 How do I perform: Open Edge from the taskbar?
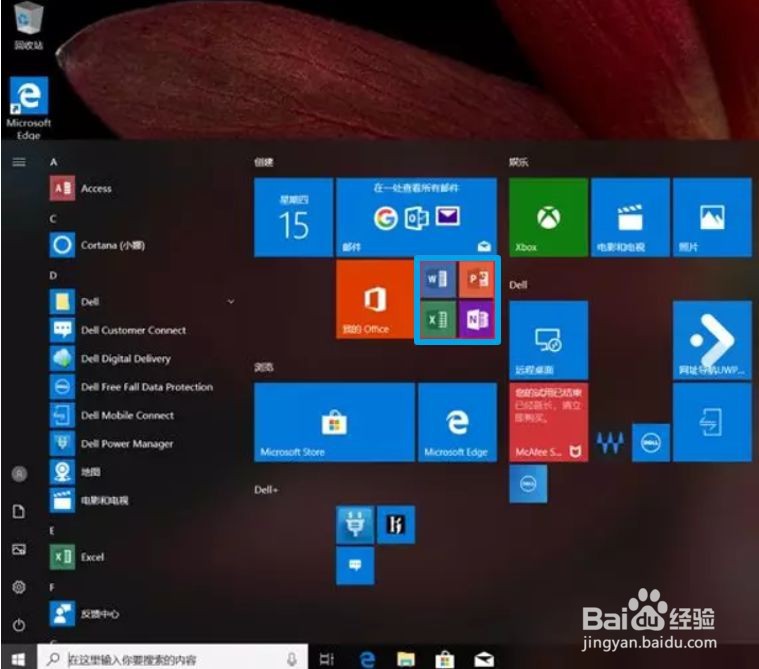coord(368,659)
